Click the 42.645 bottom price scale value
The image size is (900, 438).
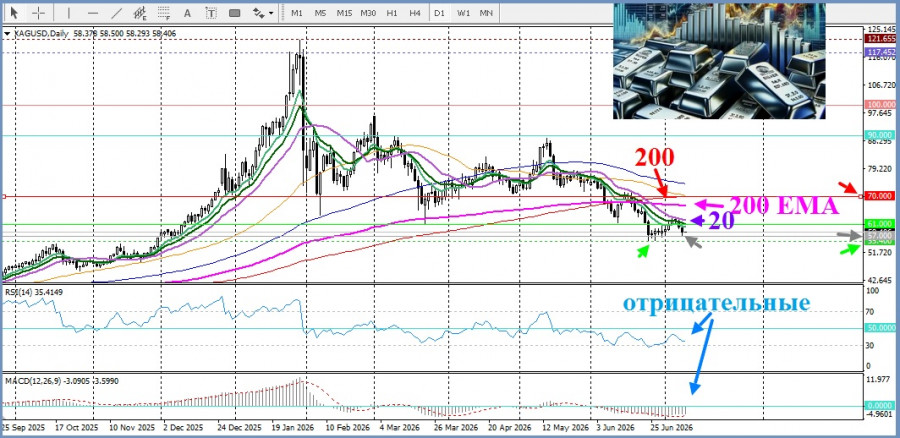pos(881,280)
